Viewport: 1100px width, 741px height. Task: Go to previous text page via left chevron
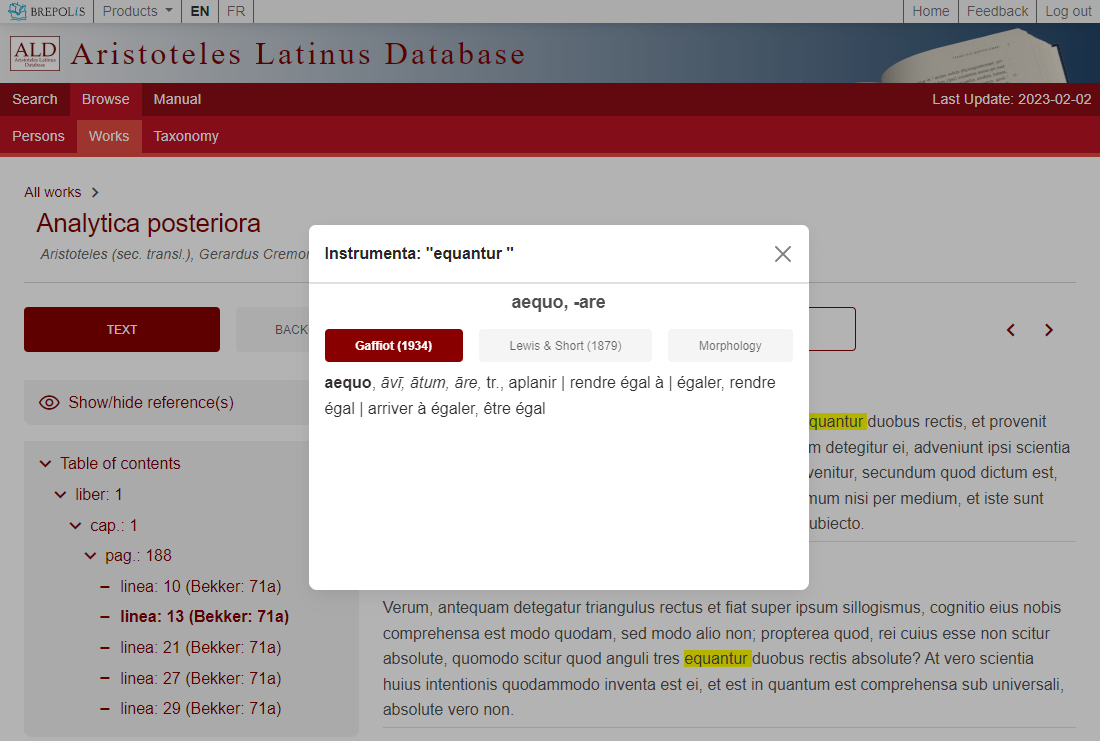(x=1010, y=329)
